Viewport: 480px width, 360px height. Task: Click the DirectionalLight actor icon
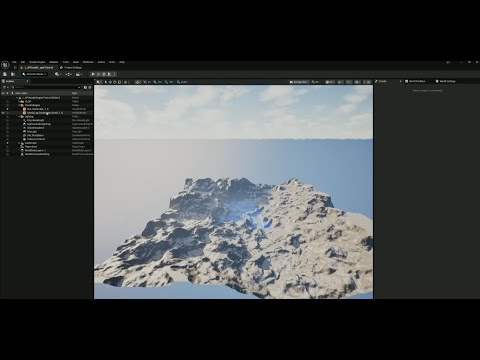[25, 120]
